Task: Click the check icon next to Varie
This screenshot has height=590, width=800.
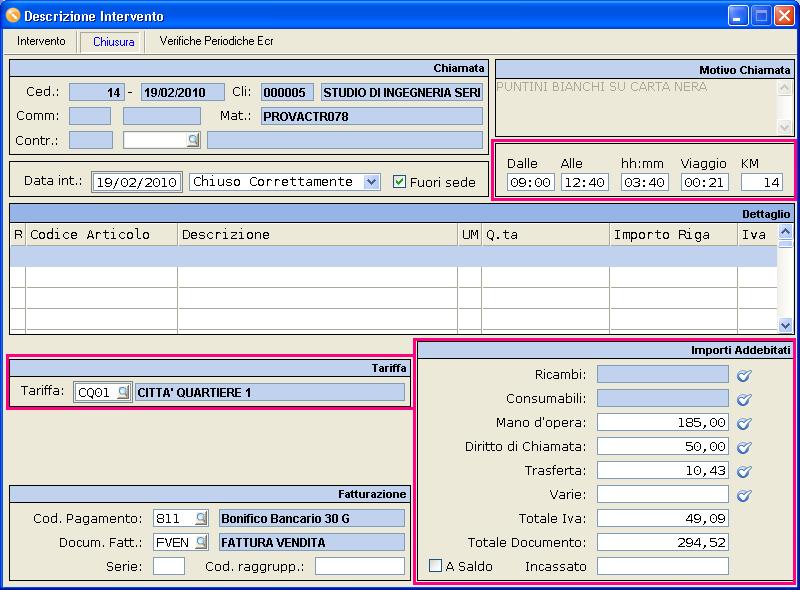Action: click(744, 495)
